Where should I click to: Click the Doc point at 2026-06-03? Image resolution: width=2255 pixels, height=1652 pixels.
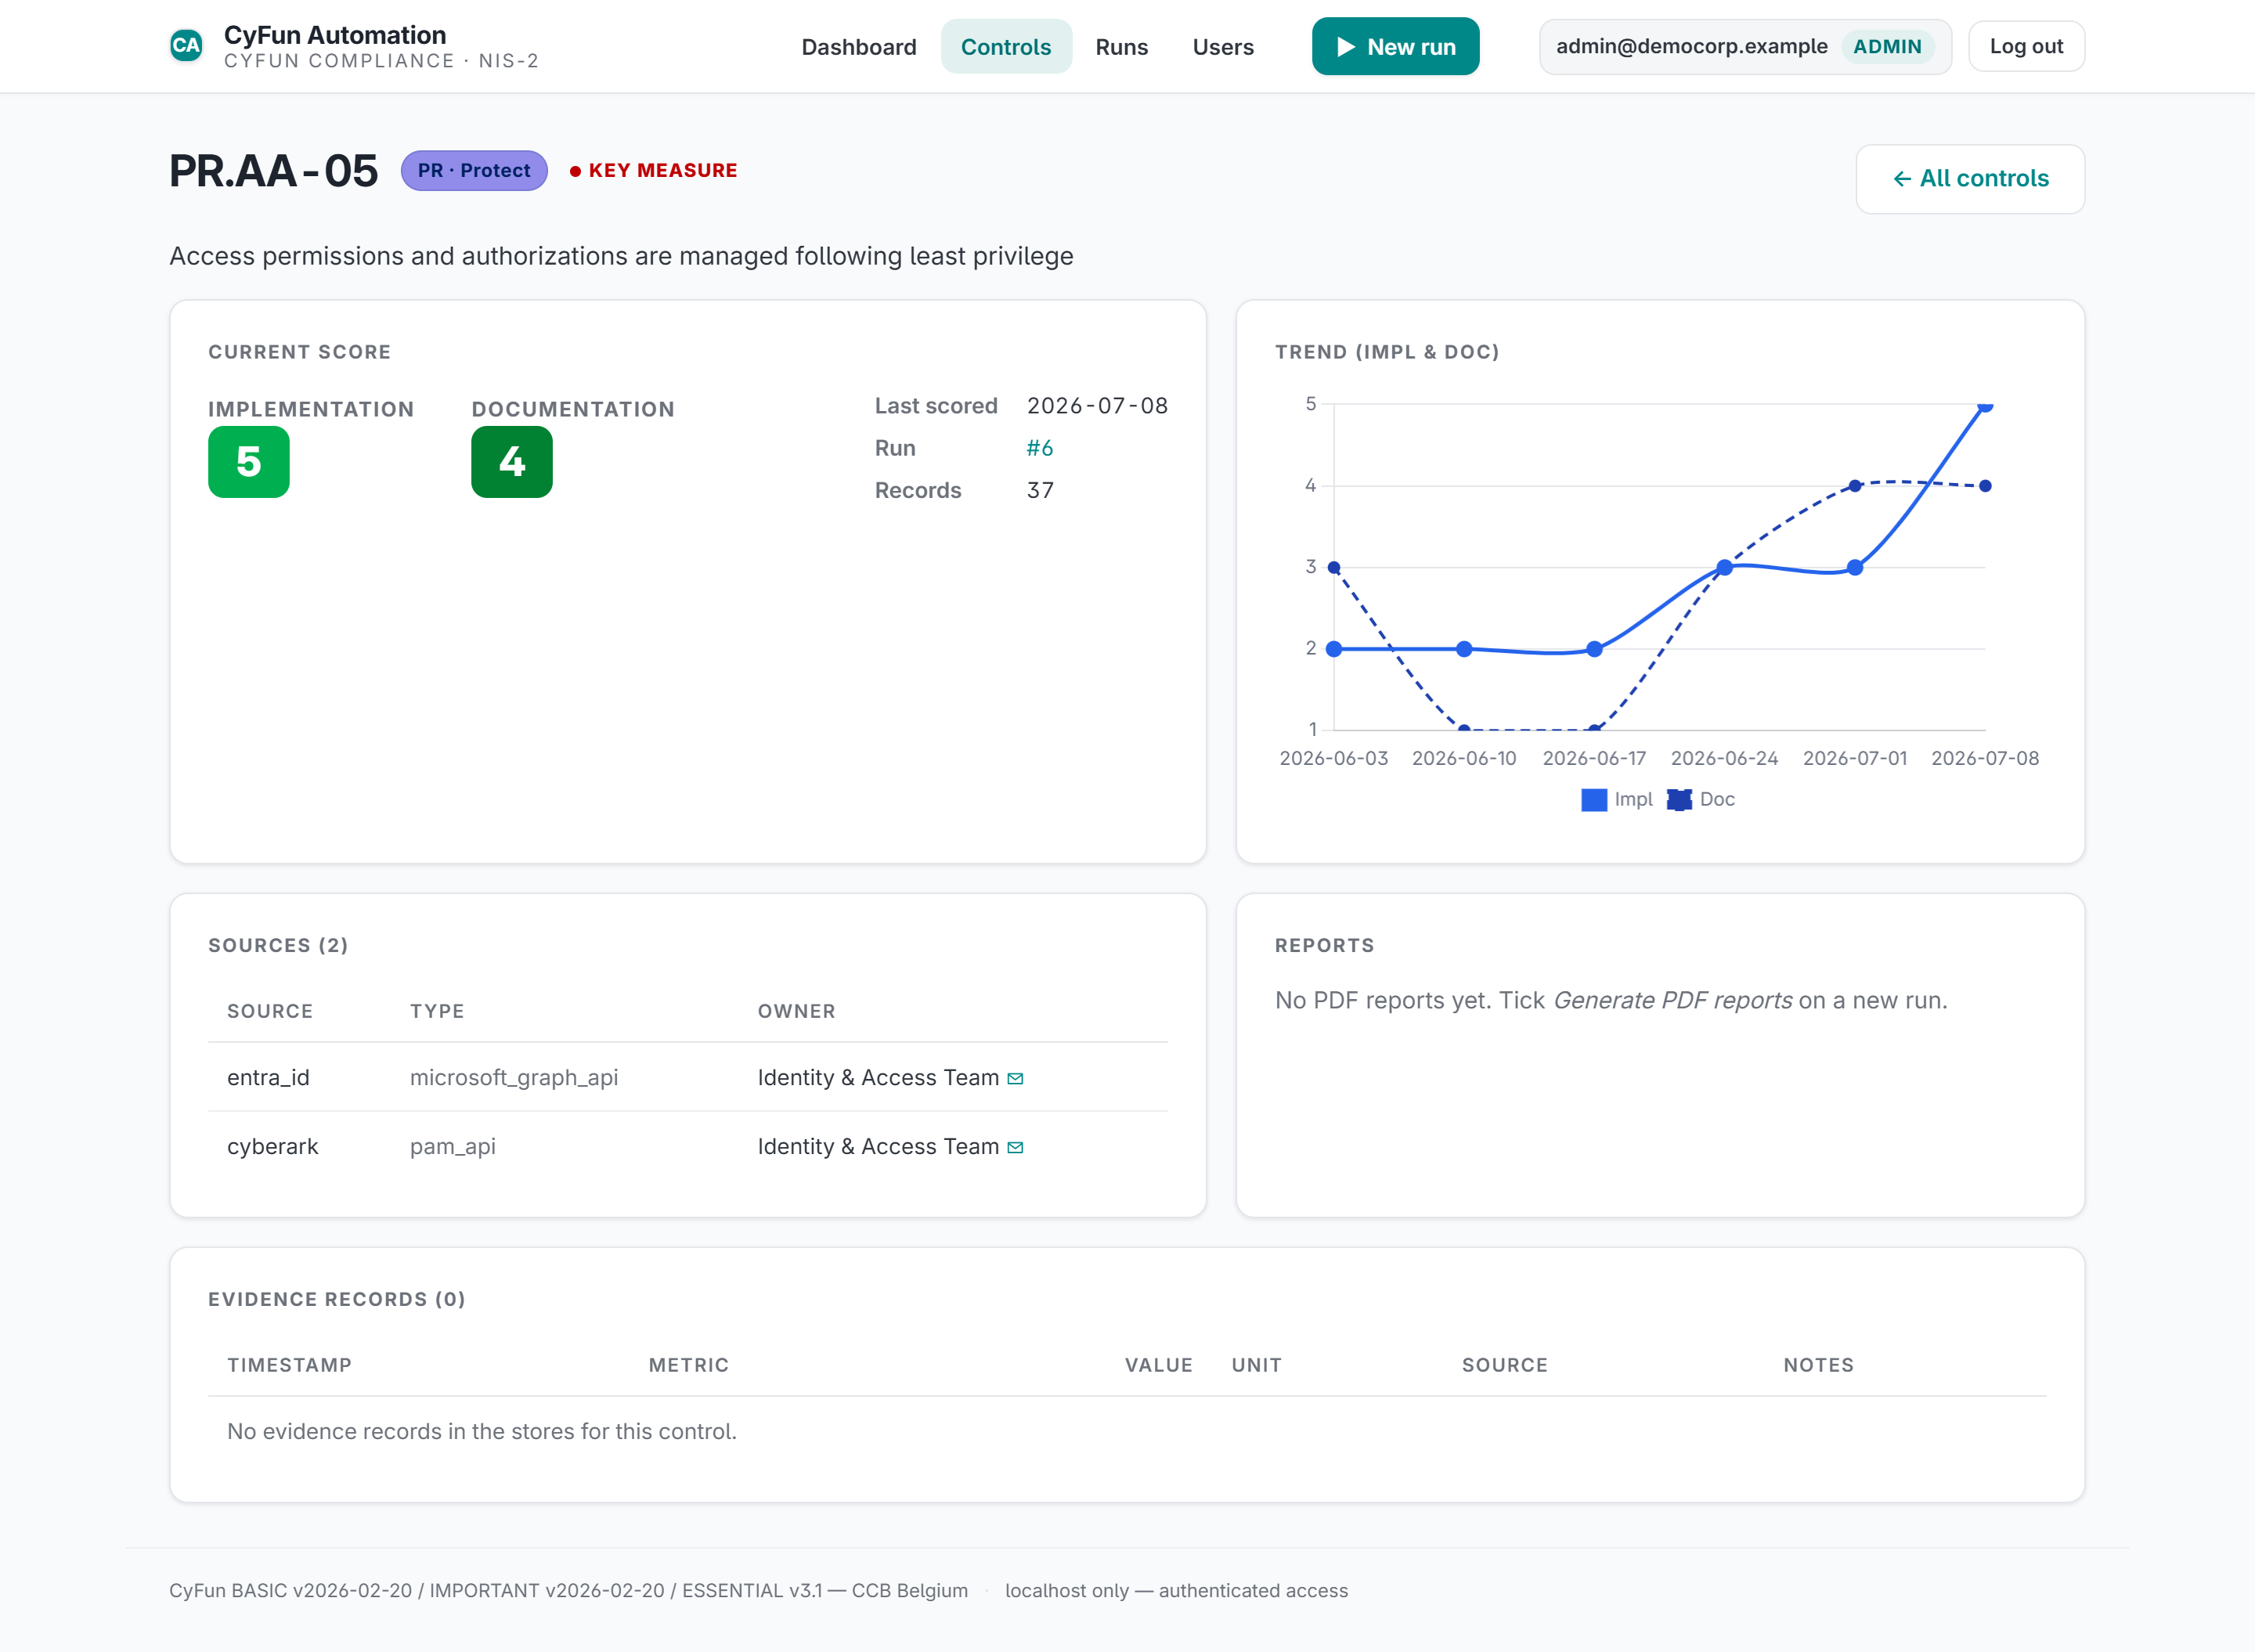pyautogui.click(x=1334, y=568)
